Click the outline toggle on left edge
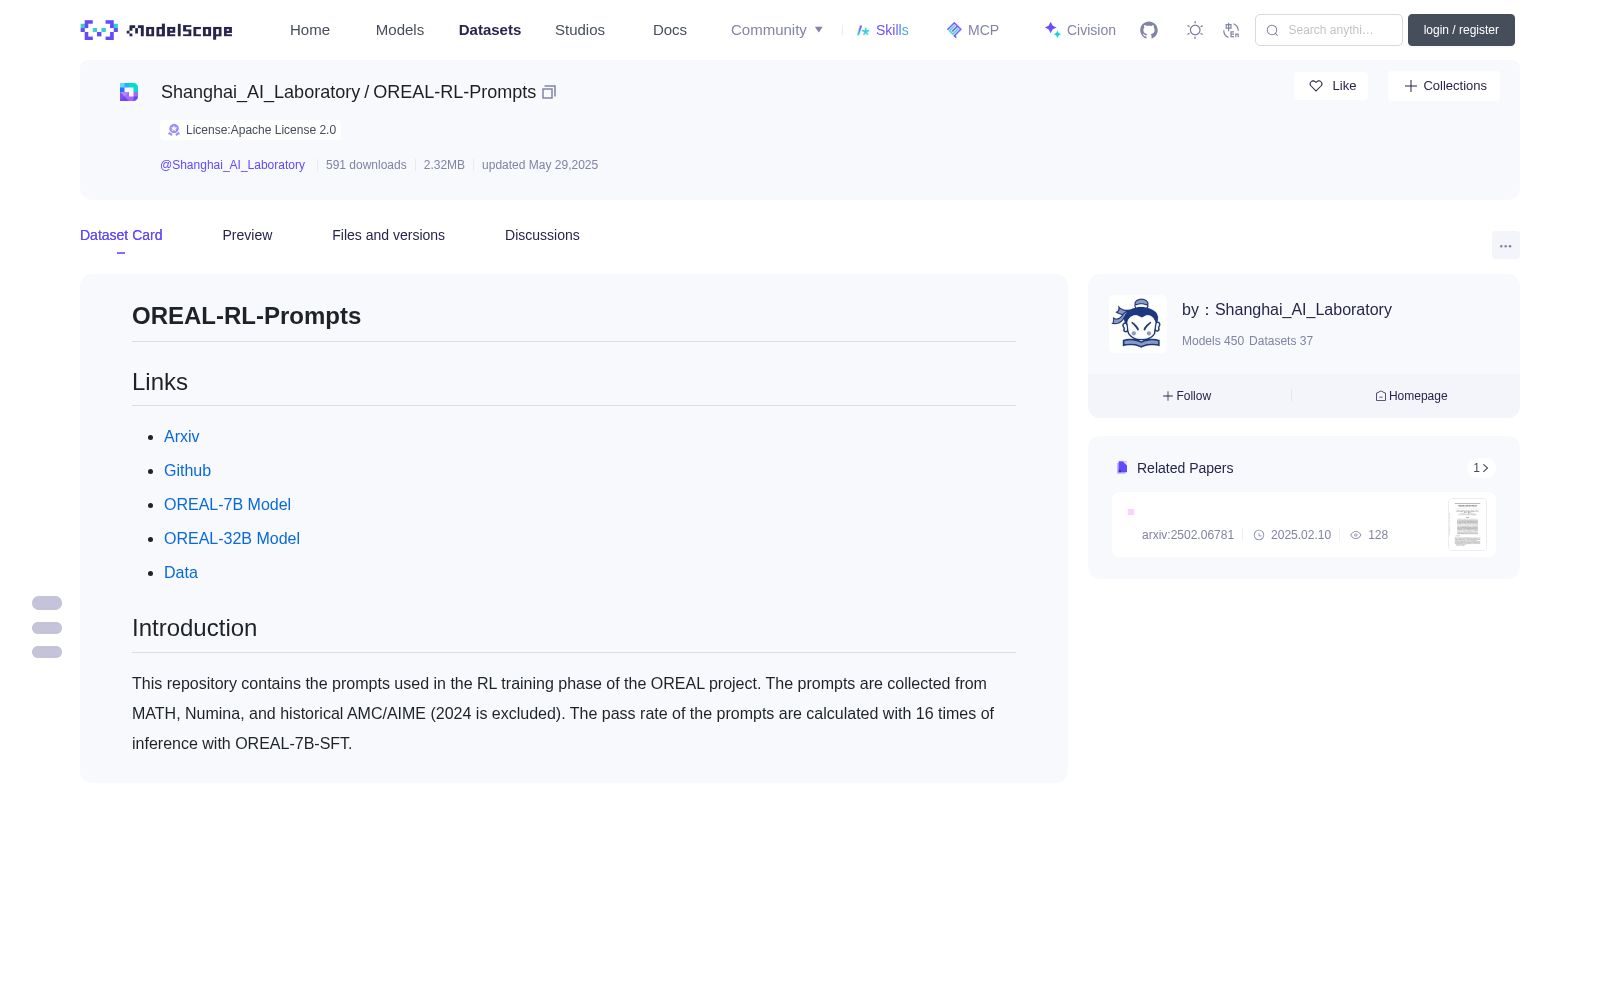Image resolution: width=1600 pixels, height=1000 pixels. [47, 628]
